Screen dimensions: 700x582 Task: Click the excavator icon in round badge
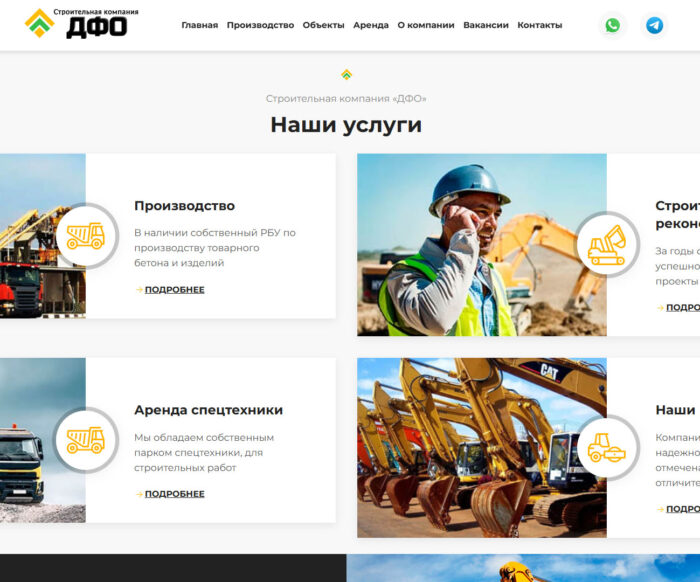607,244
